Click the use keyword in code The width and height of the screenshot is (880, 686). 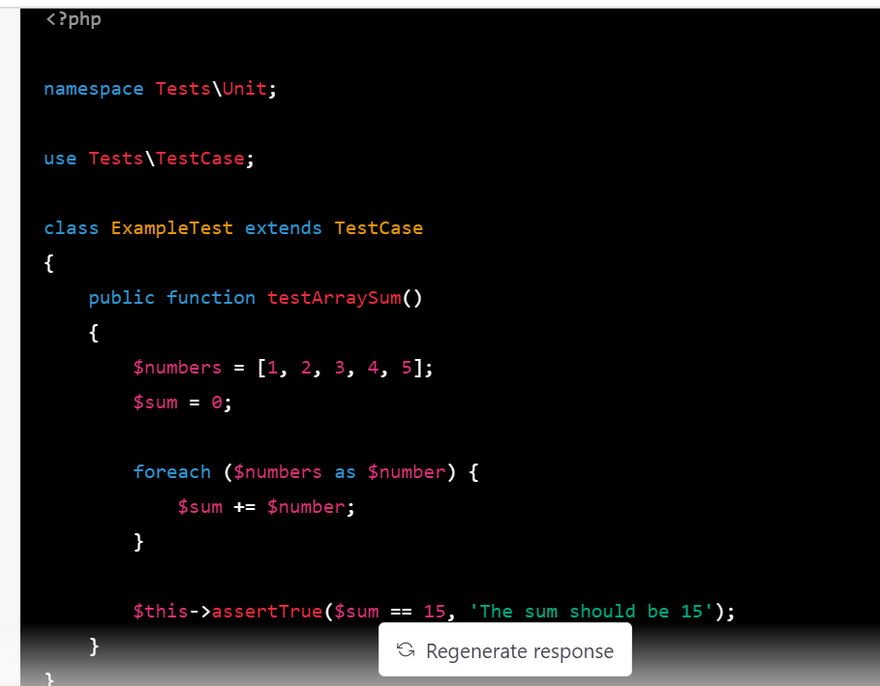[x=60, y=158]
